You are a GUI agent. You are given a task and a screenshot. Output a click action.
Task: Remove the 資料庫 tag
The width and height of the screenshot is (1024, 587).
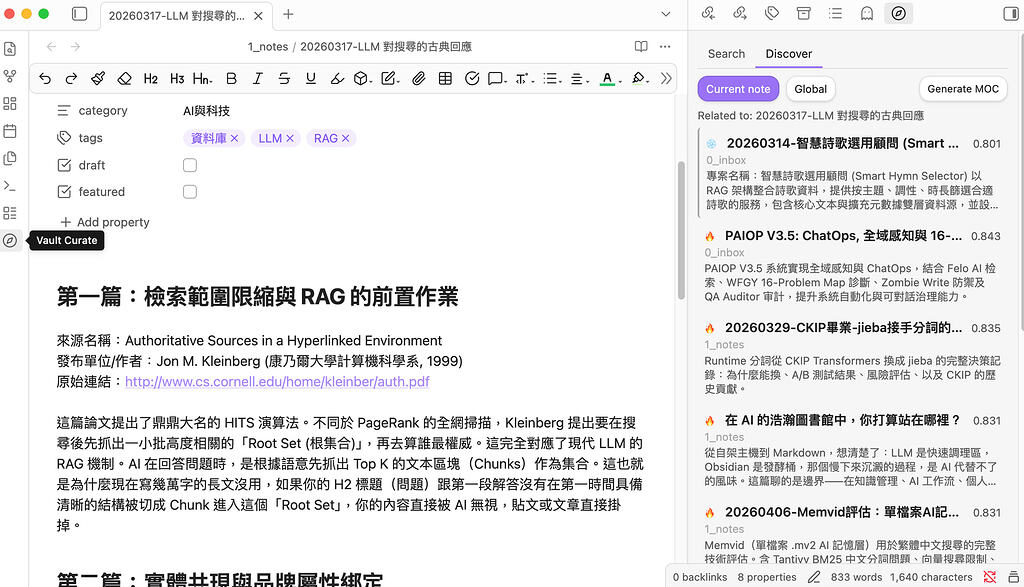tap(234, 138)
